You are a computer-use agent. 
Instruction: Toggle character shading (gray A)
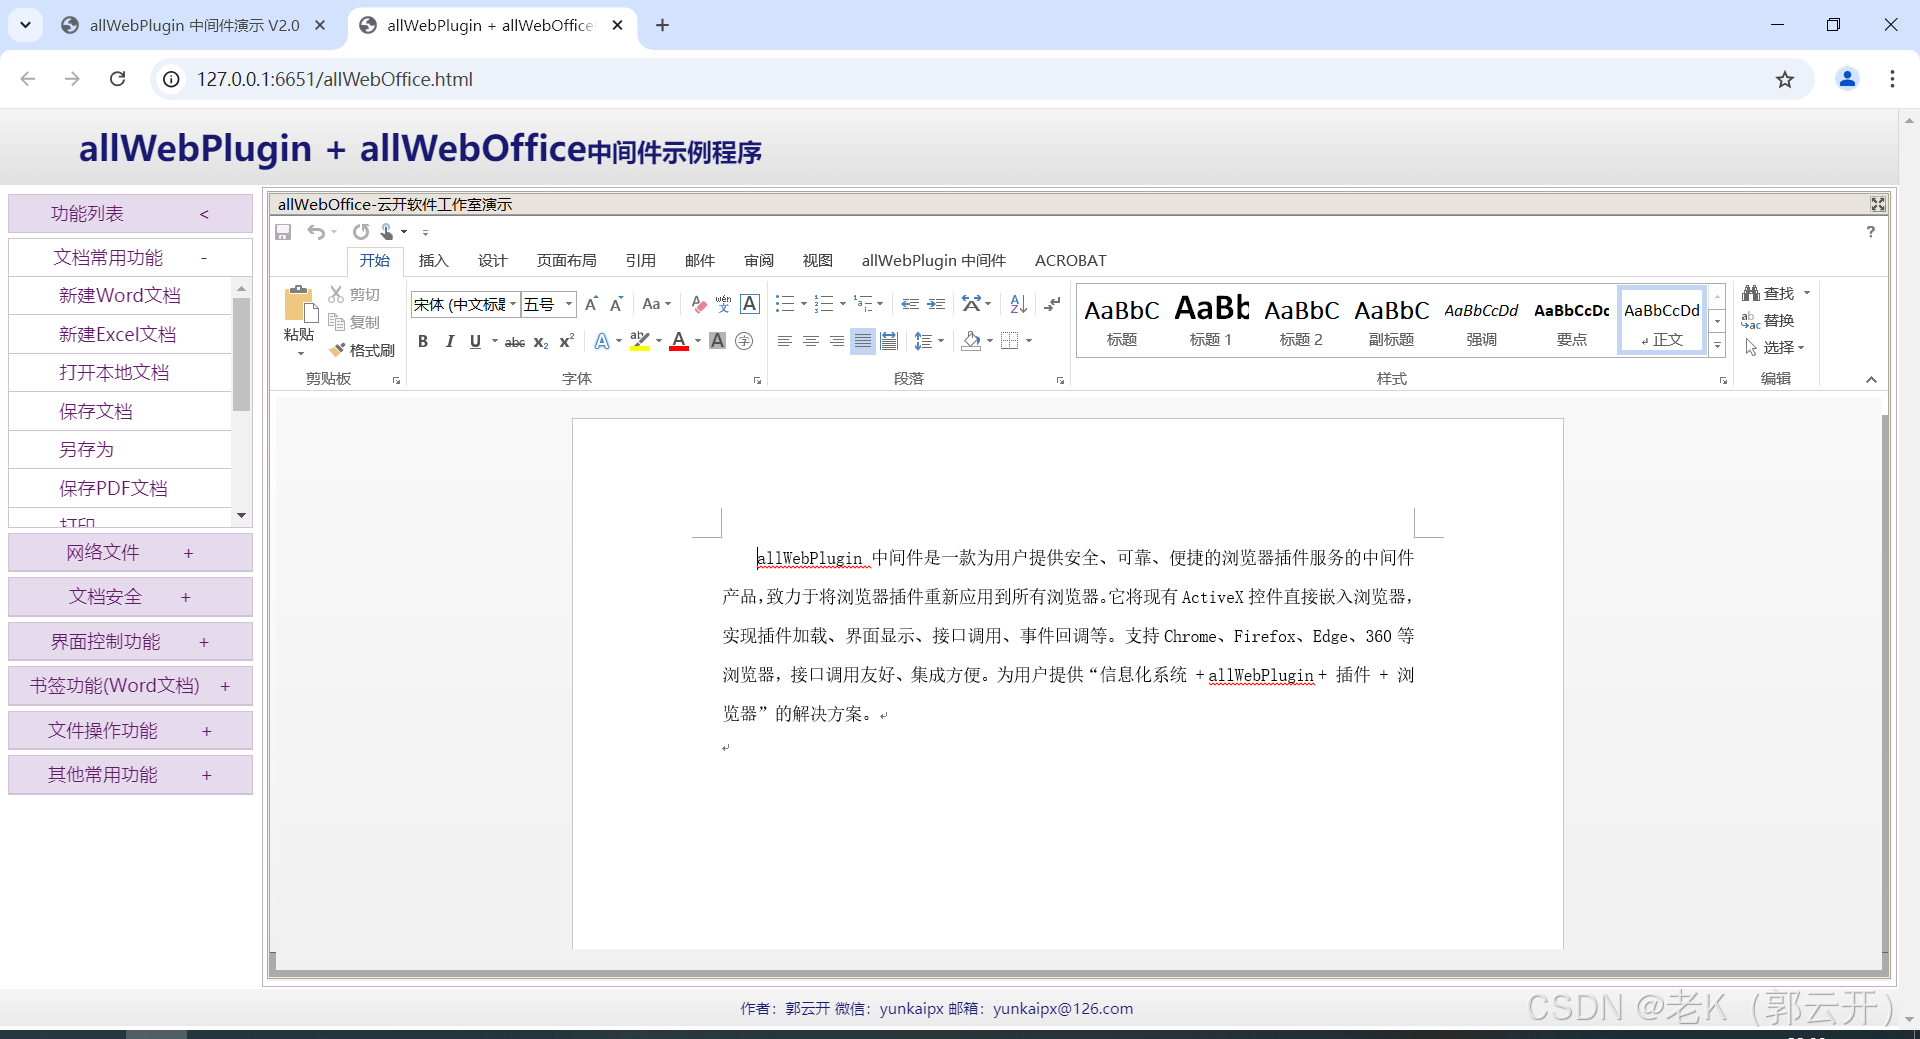click(x=717, y=341)
